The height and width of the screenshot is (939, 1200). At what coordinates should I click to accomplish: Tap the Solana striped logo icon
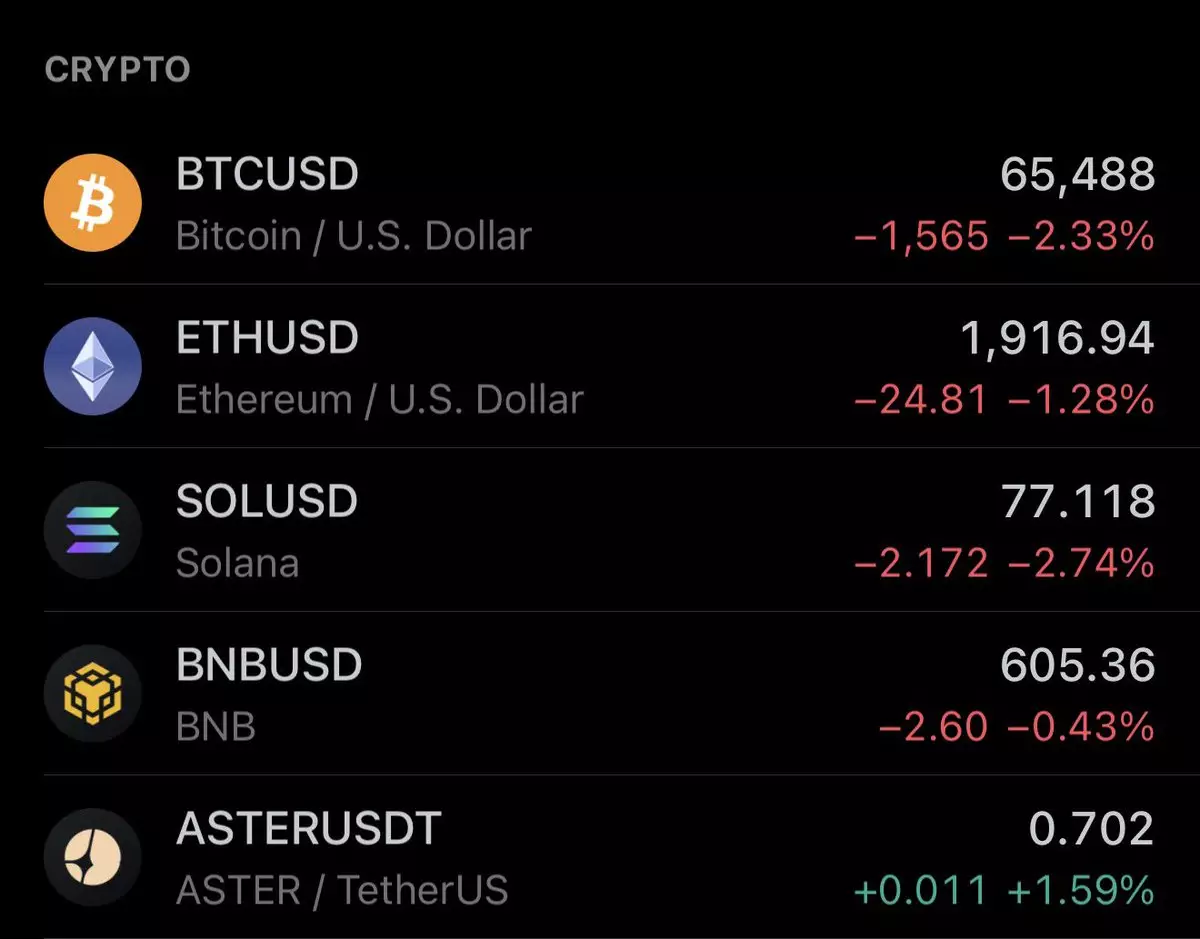coord(93,529)
